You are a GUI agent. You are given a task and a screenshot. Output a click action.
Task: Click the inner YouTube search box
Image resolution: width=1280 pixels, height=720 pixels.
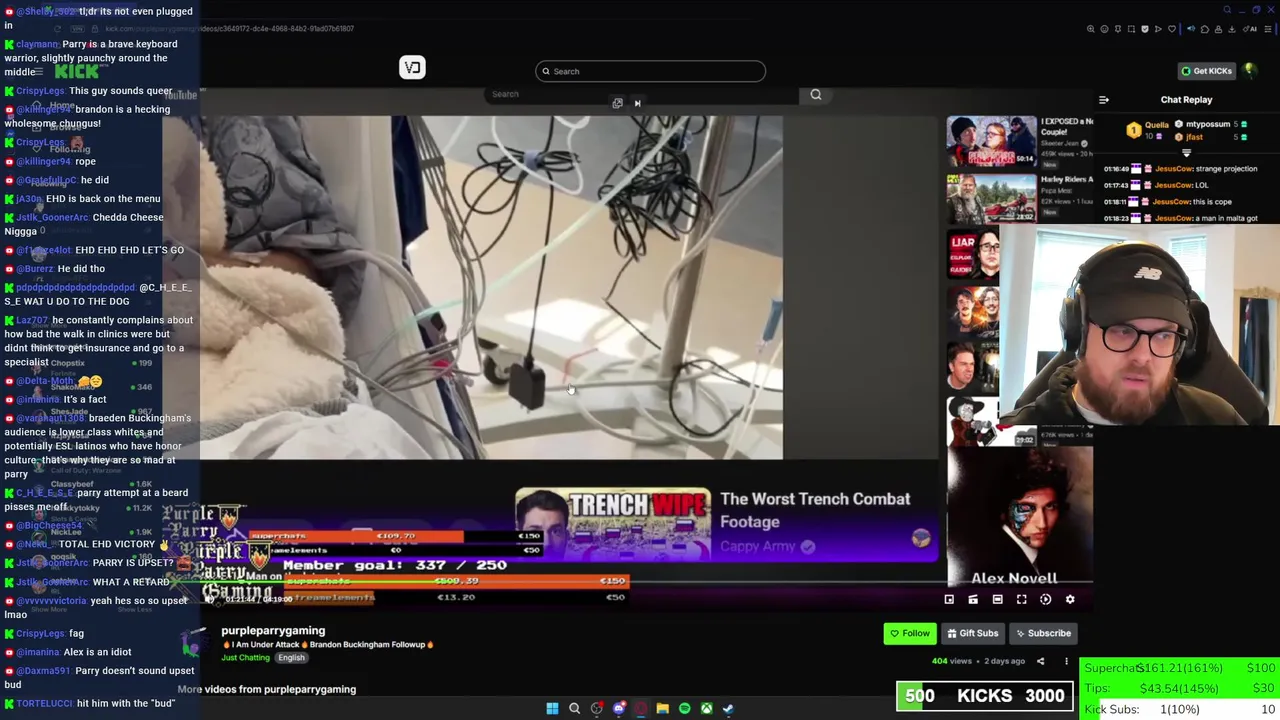[x=640, y=94]
